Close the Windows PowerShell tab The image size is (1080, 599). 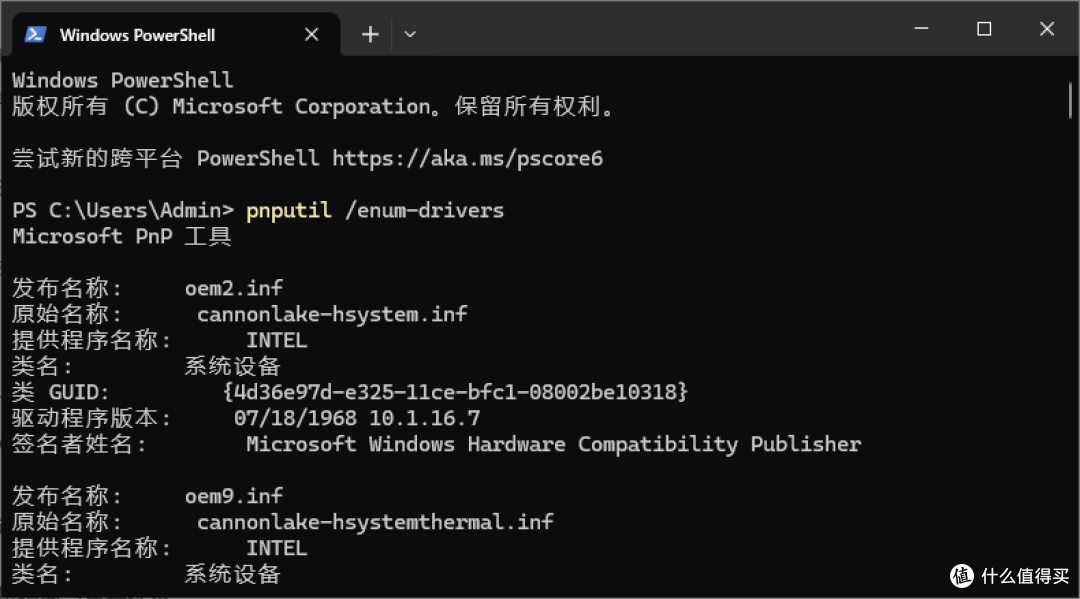[311, 34]
